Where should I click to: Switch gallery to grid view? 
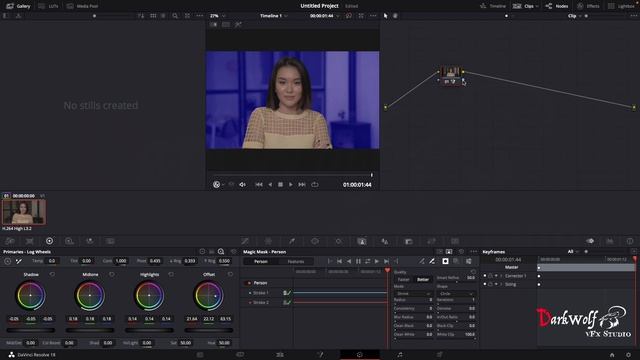coord(153,16)
